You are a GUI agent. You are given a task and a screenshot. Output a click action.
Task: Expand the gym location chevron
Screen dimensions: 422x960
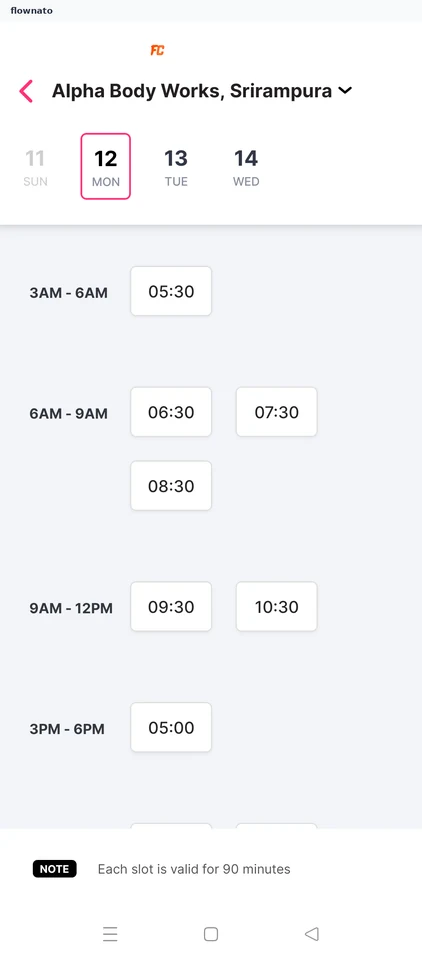pyautogui.click(x=345, y=91)
